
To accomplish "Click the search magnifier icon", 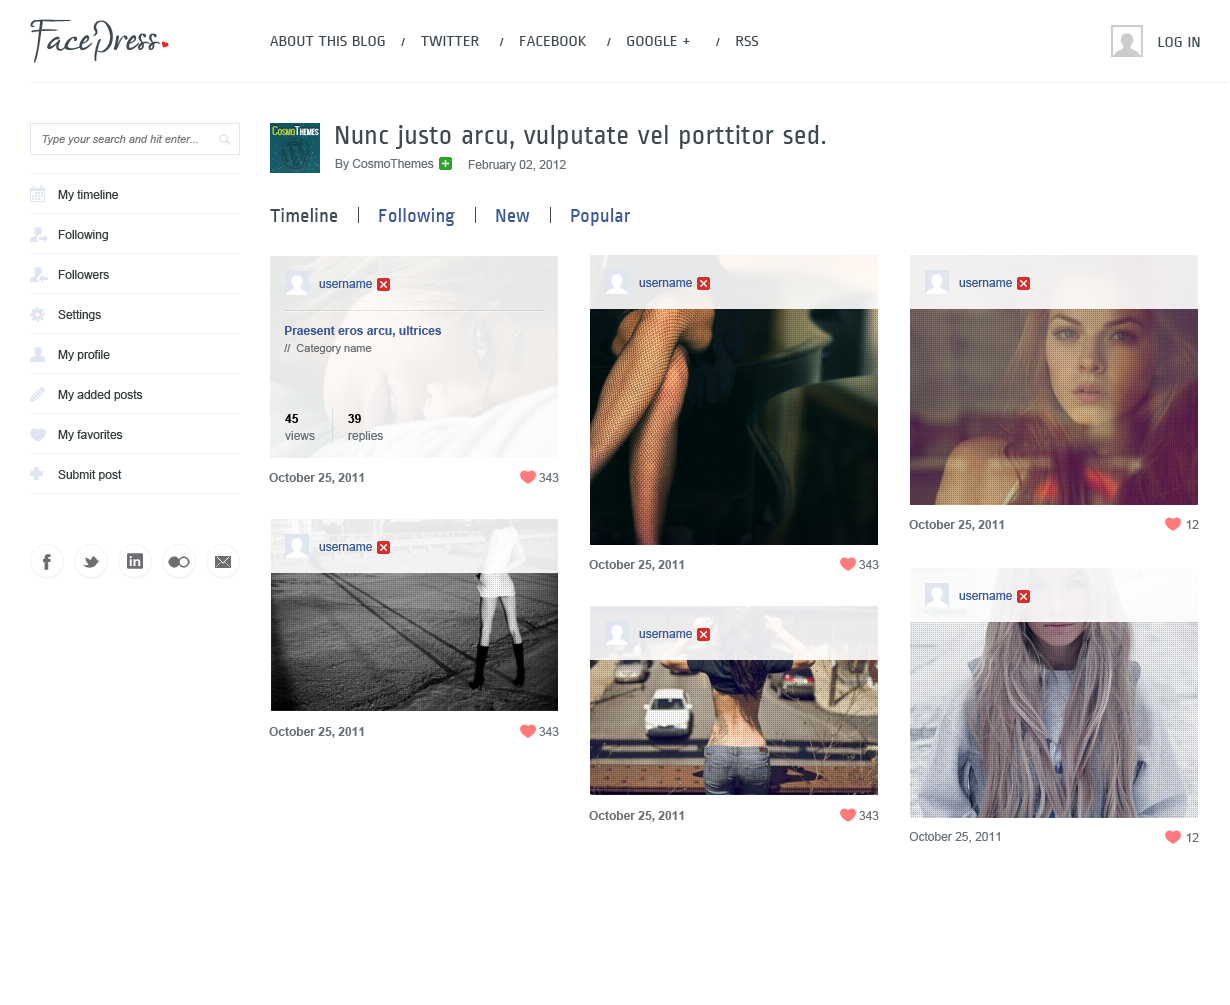I will 225,139.
